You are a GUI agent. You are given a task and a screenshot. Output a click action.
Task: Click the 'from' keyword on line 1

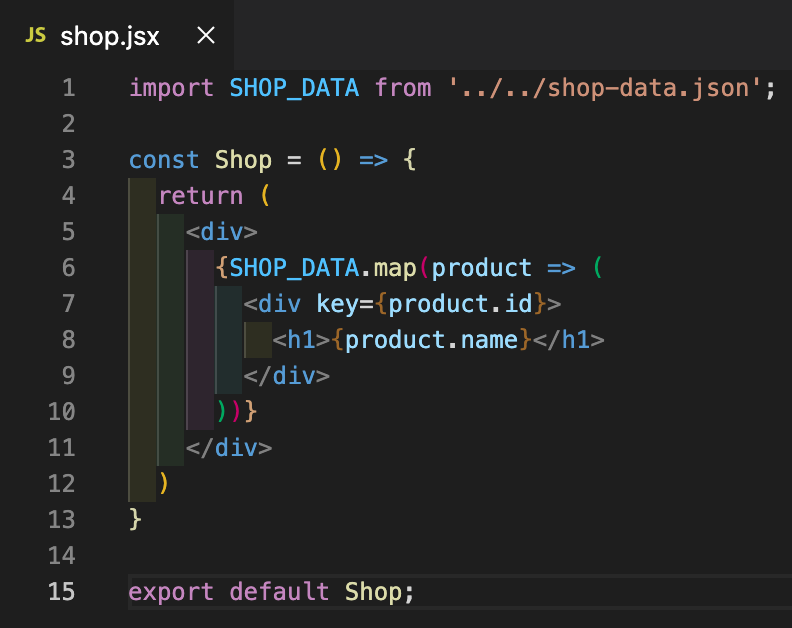(x=403, y=88)
